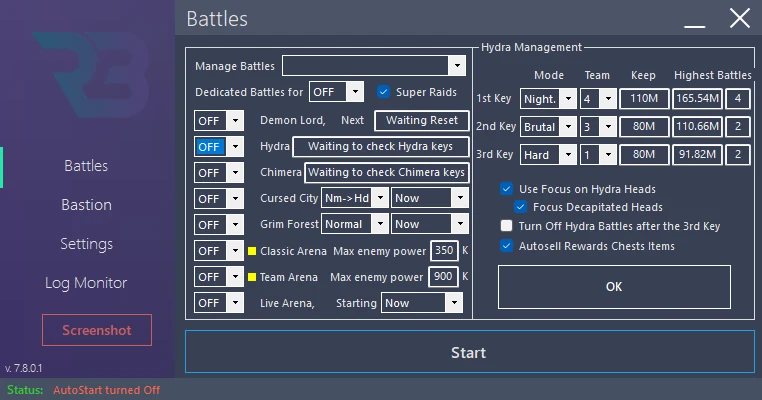Uncheck Autosell Rewards Chests Items
This screenshot has width=762, height=400.
[x=506, y=246]
